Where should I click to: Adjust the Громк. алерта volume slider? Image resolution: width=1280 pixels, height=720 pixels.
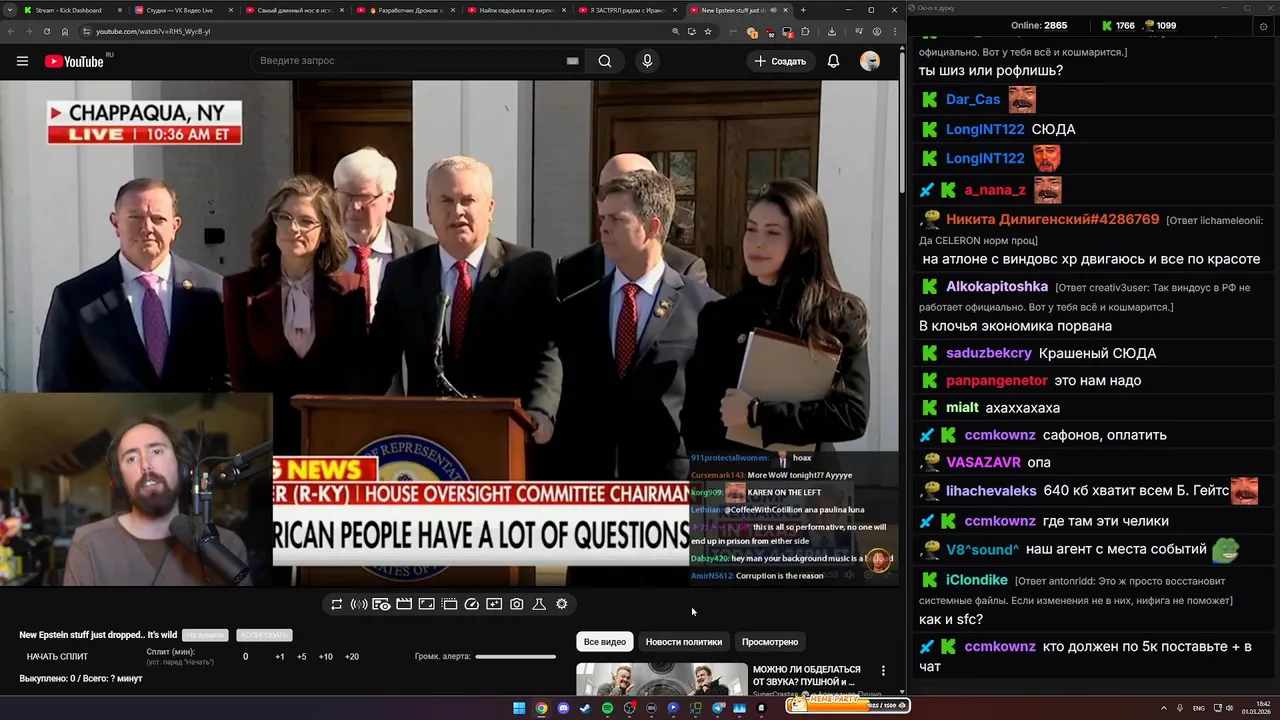coord(515,657)
